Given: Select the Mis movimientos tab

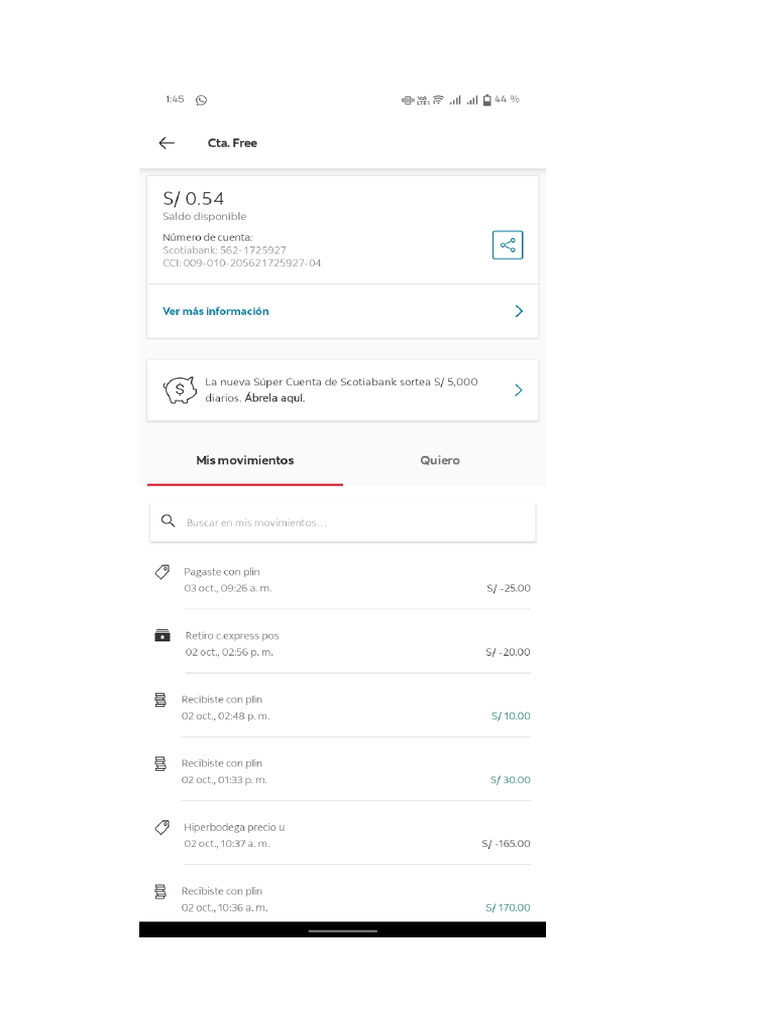Looking at the screenshot, I should click(x=245, y=460).
